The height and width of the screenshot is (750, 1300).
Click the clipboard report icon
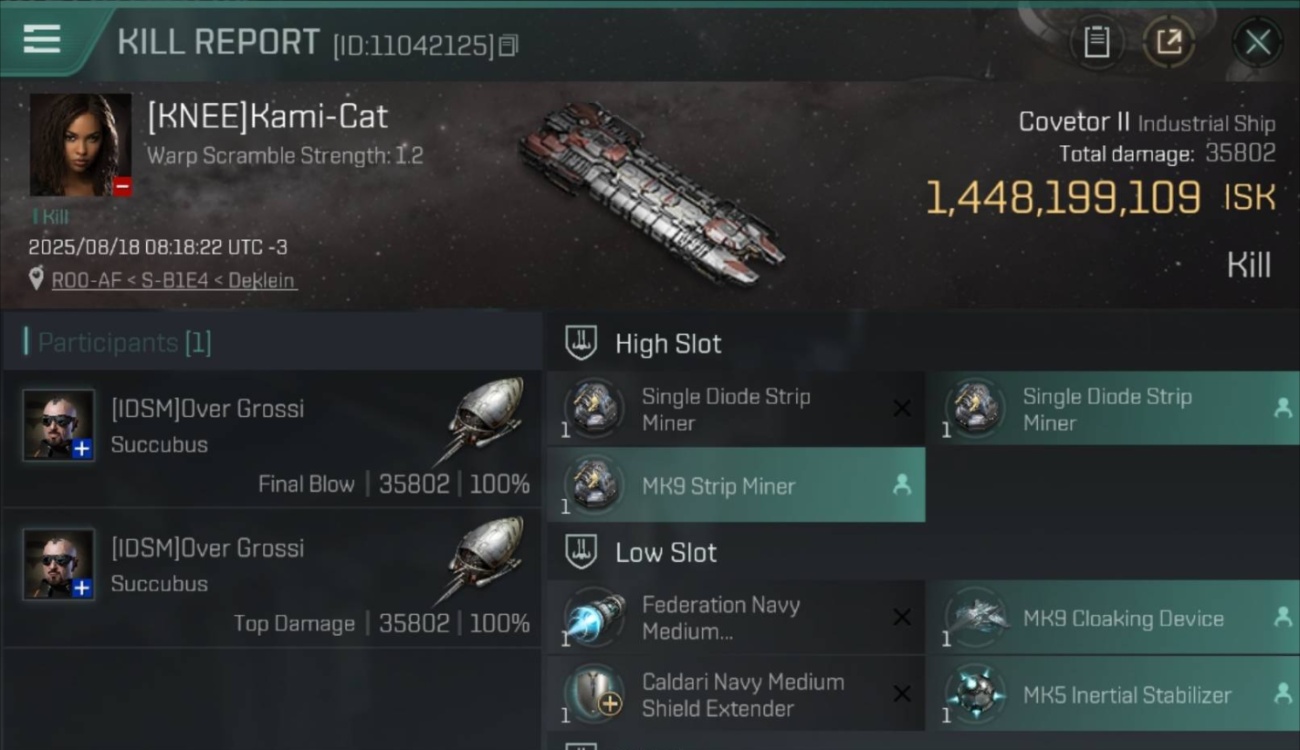coord(1097,42)
